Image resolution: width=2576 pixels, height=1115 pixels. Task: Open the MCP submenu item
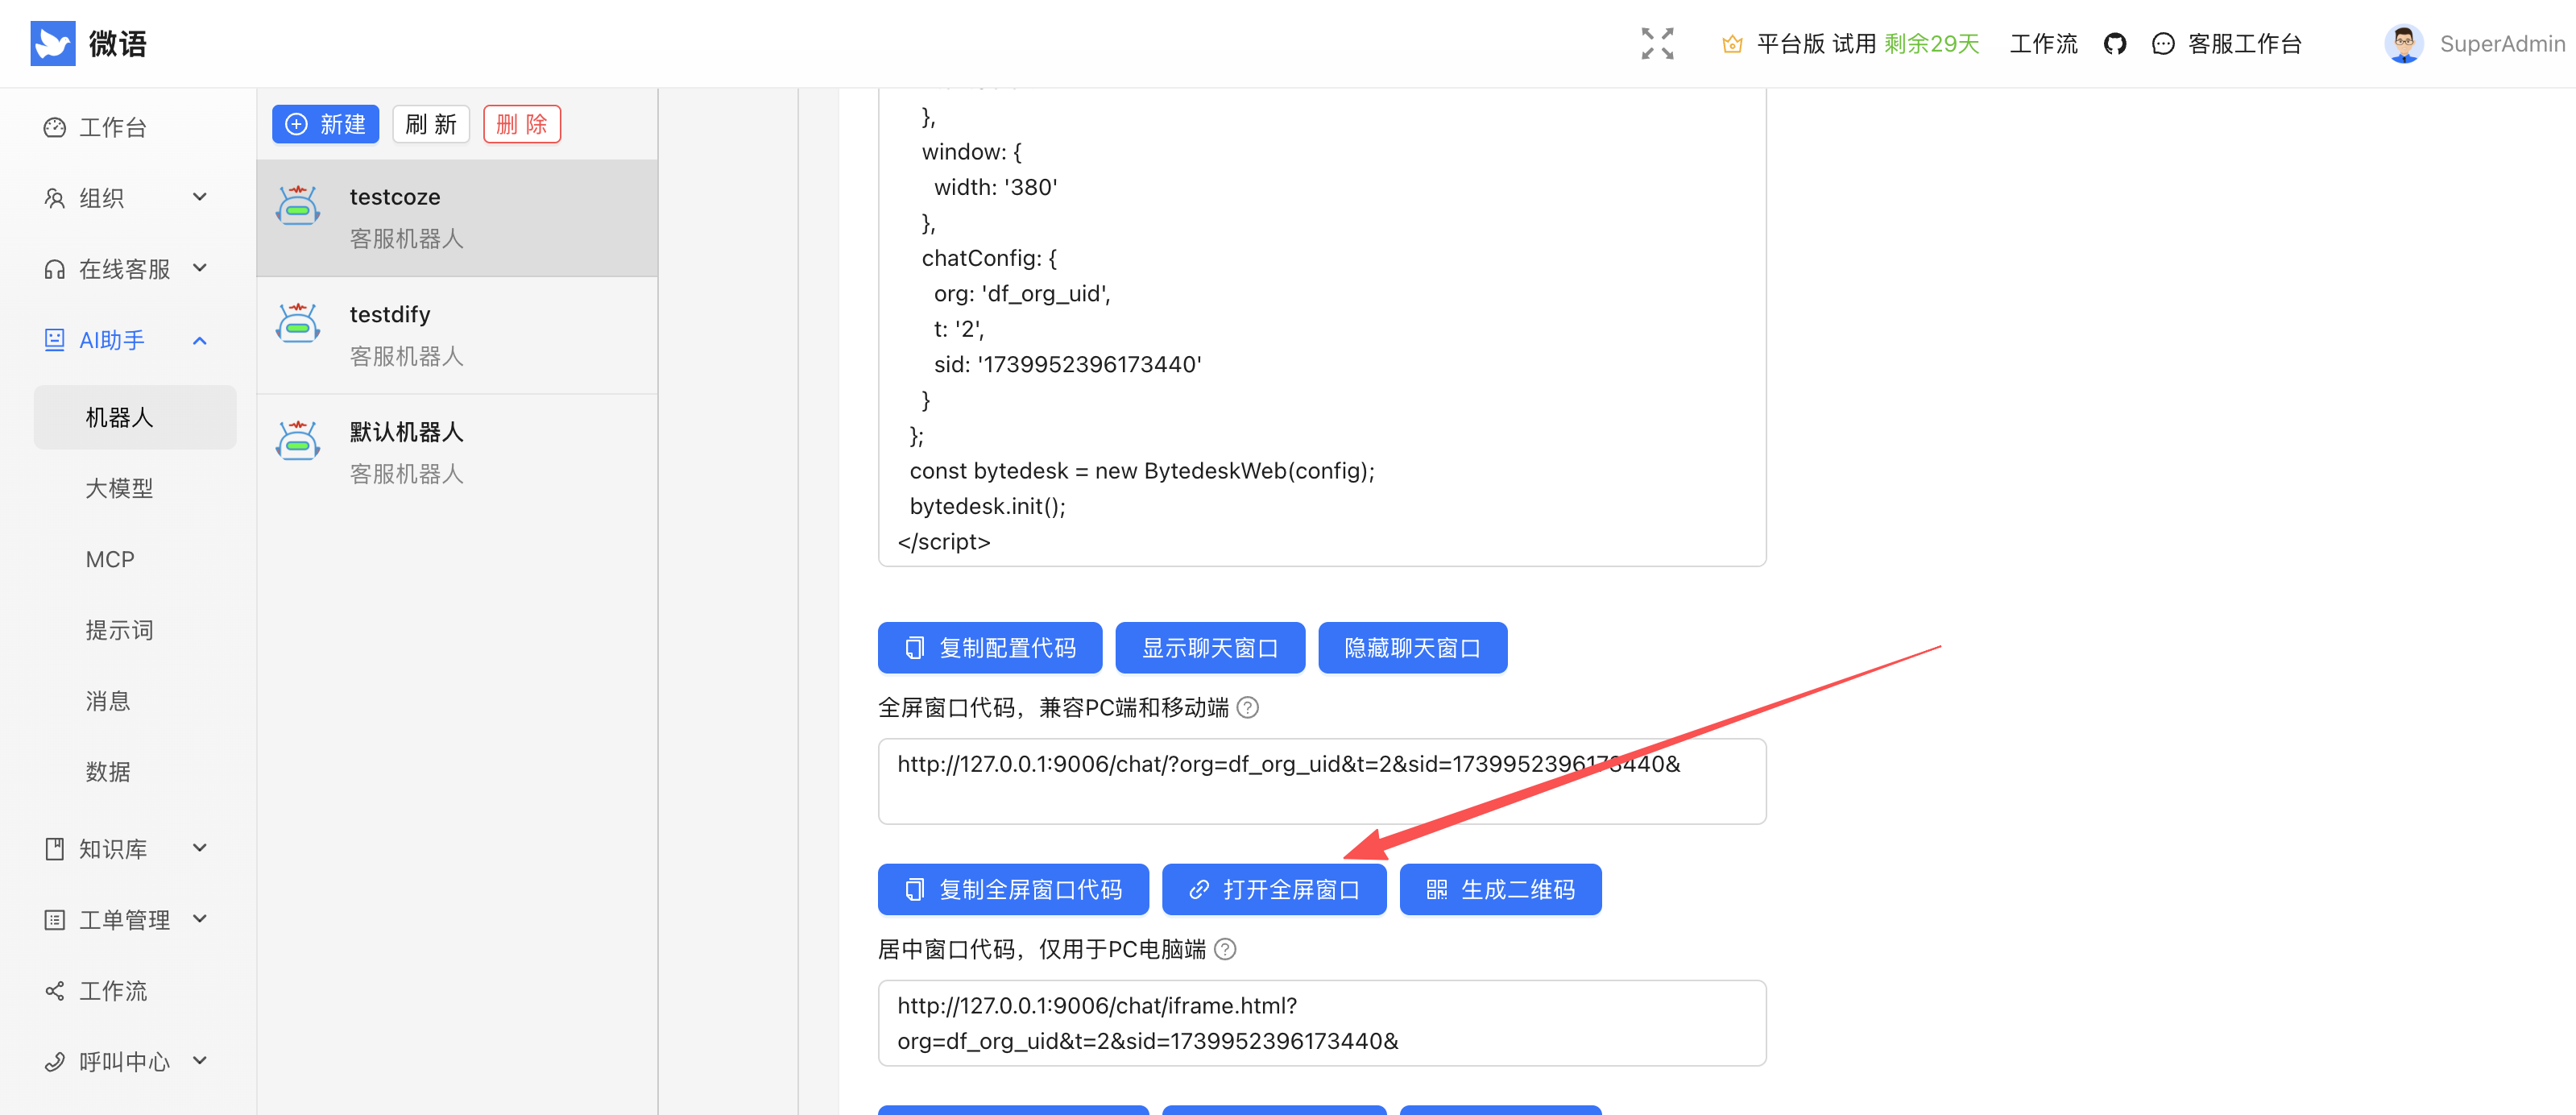pyautogui.click(x=110, y=559)
